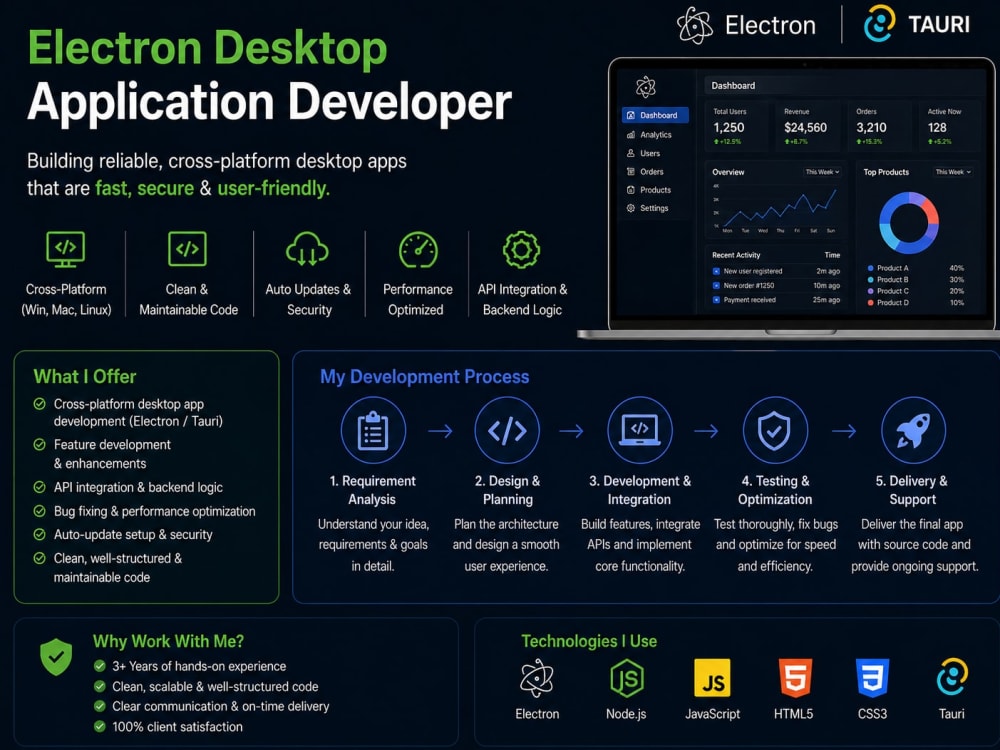Click the Requirement Analysis clipboard icon
The width and height of the screenshot is (1000, 750).
(x=373, y=431)
